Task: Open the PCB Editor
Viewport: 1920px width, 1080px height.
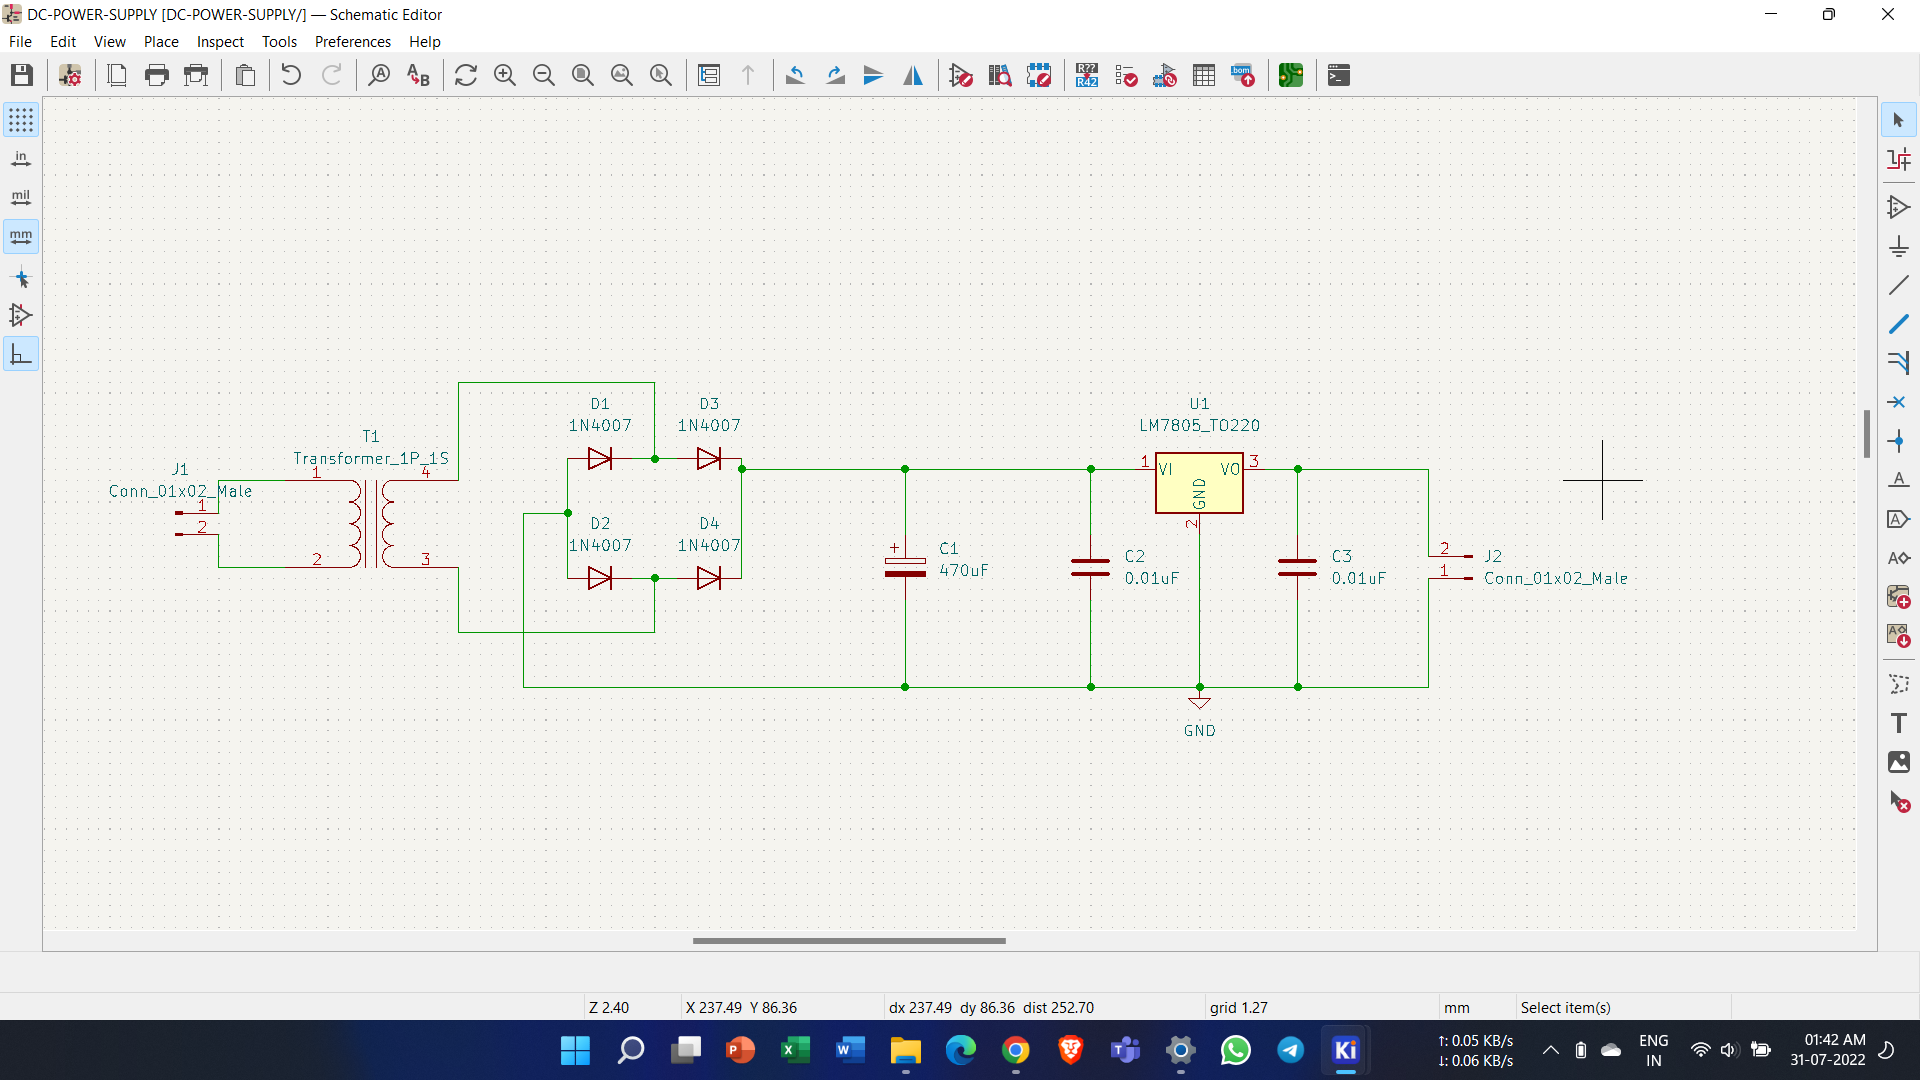Action: [1291, 75]
